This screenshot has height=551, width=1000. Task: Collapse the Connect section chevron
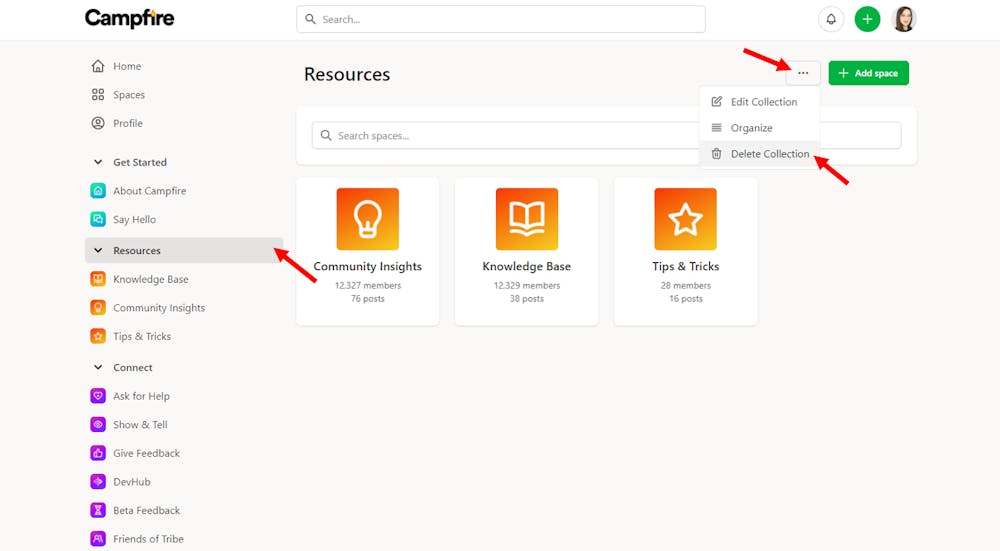pyautogui.click(x=98, y=367)
